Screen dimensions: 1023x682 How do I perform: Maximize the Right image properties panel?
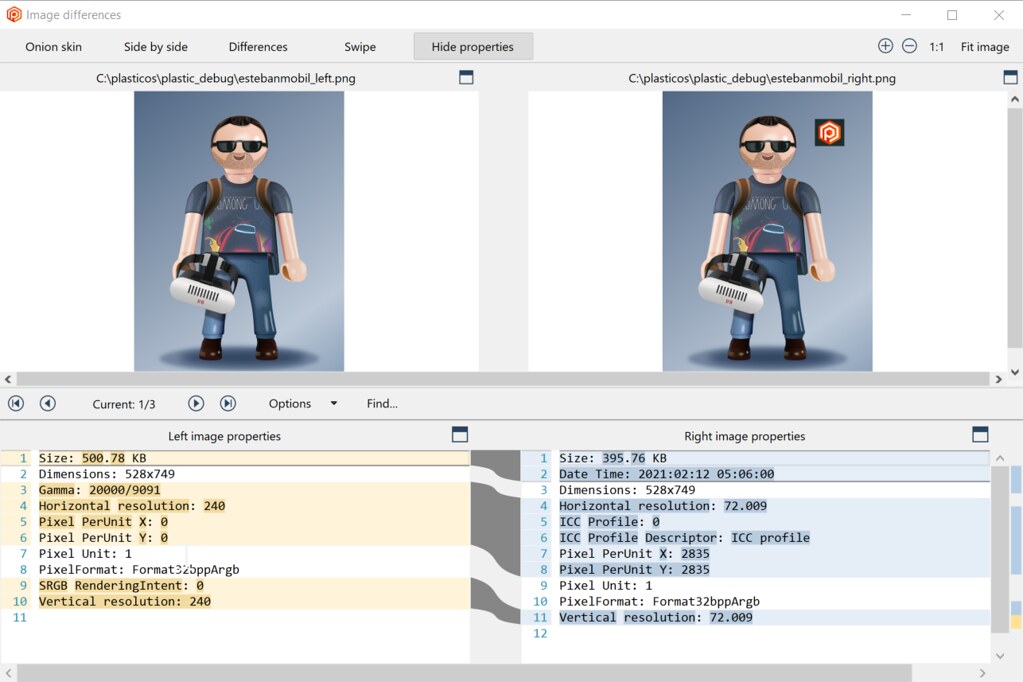(x=979, y=434)
